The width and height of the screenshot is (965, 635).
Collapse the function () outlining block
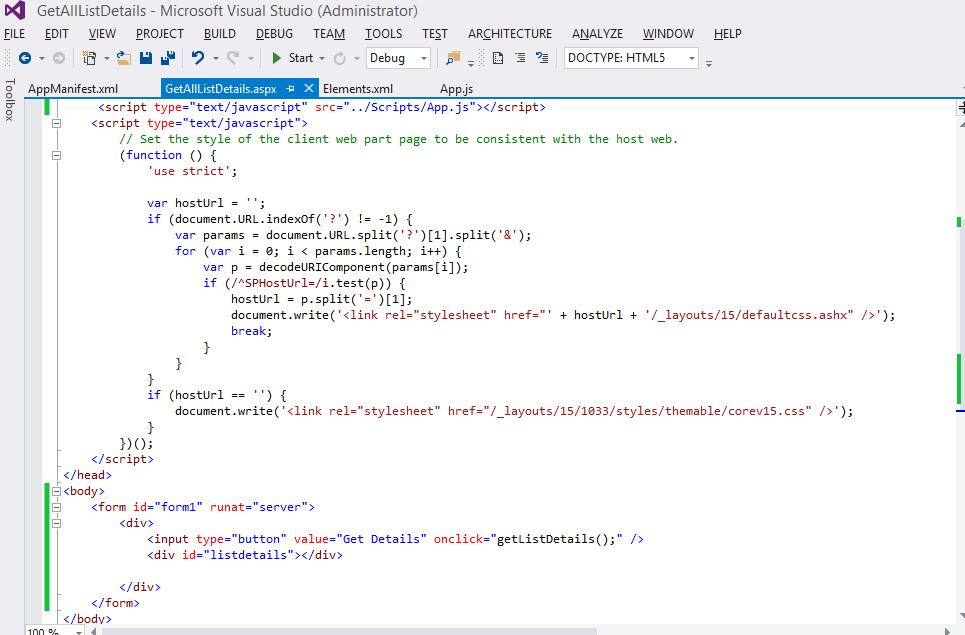pos(57,155)
